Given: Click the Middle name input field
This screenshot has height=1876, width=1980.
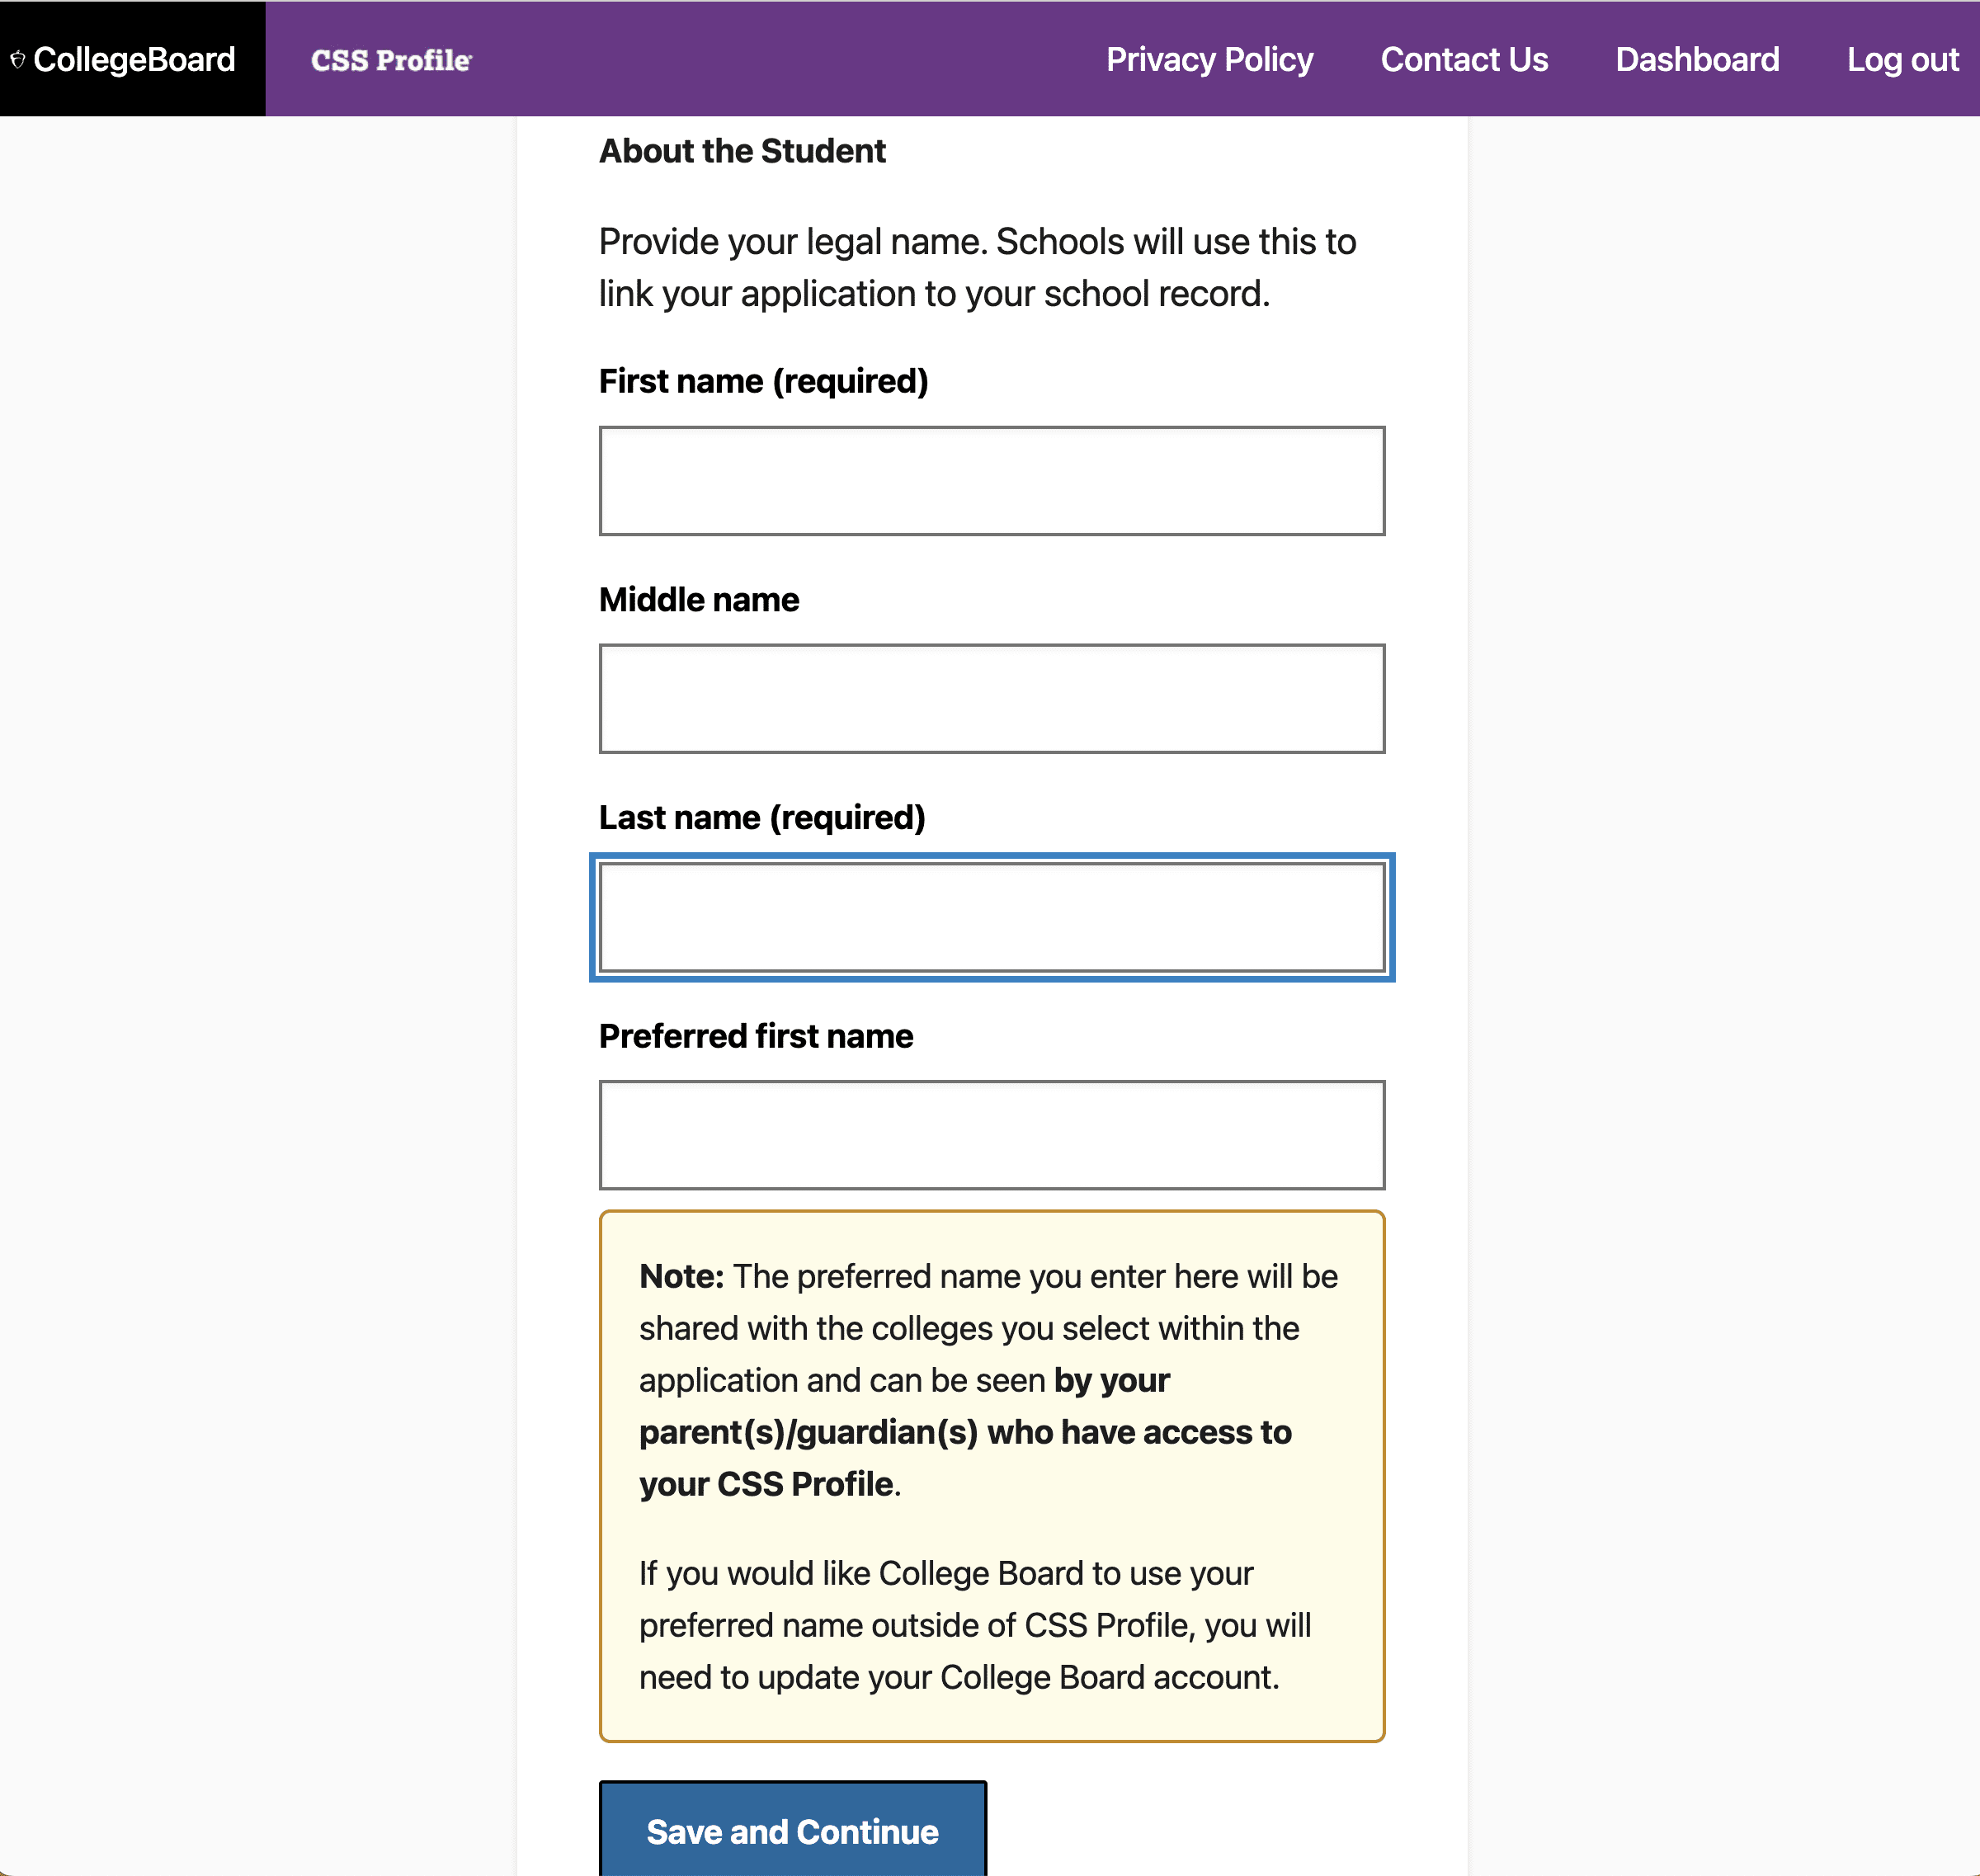Looking at the screenshot, I should click(x=992, y=698).
